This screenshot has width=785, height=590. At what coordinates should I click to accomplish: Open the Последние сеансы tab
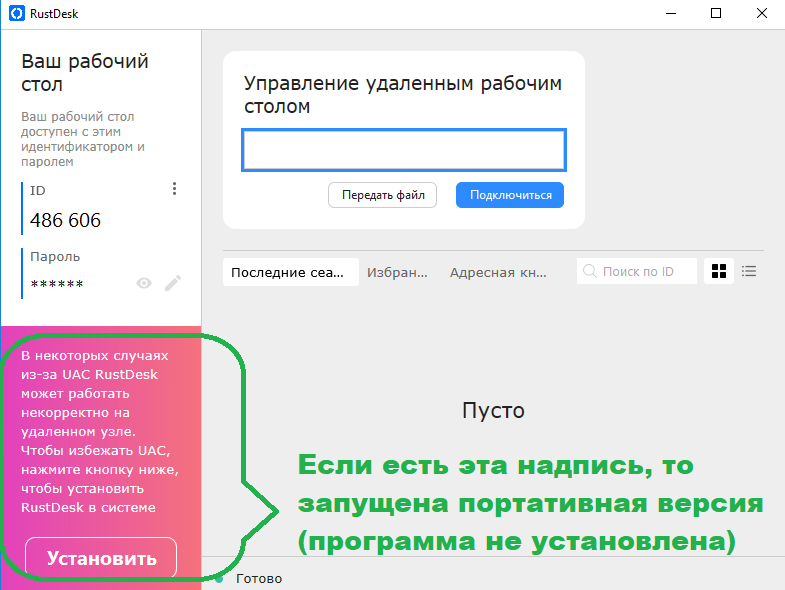291,272
